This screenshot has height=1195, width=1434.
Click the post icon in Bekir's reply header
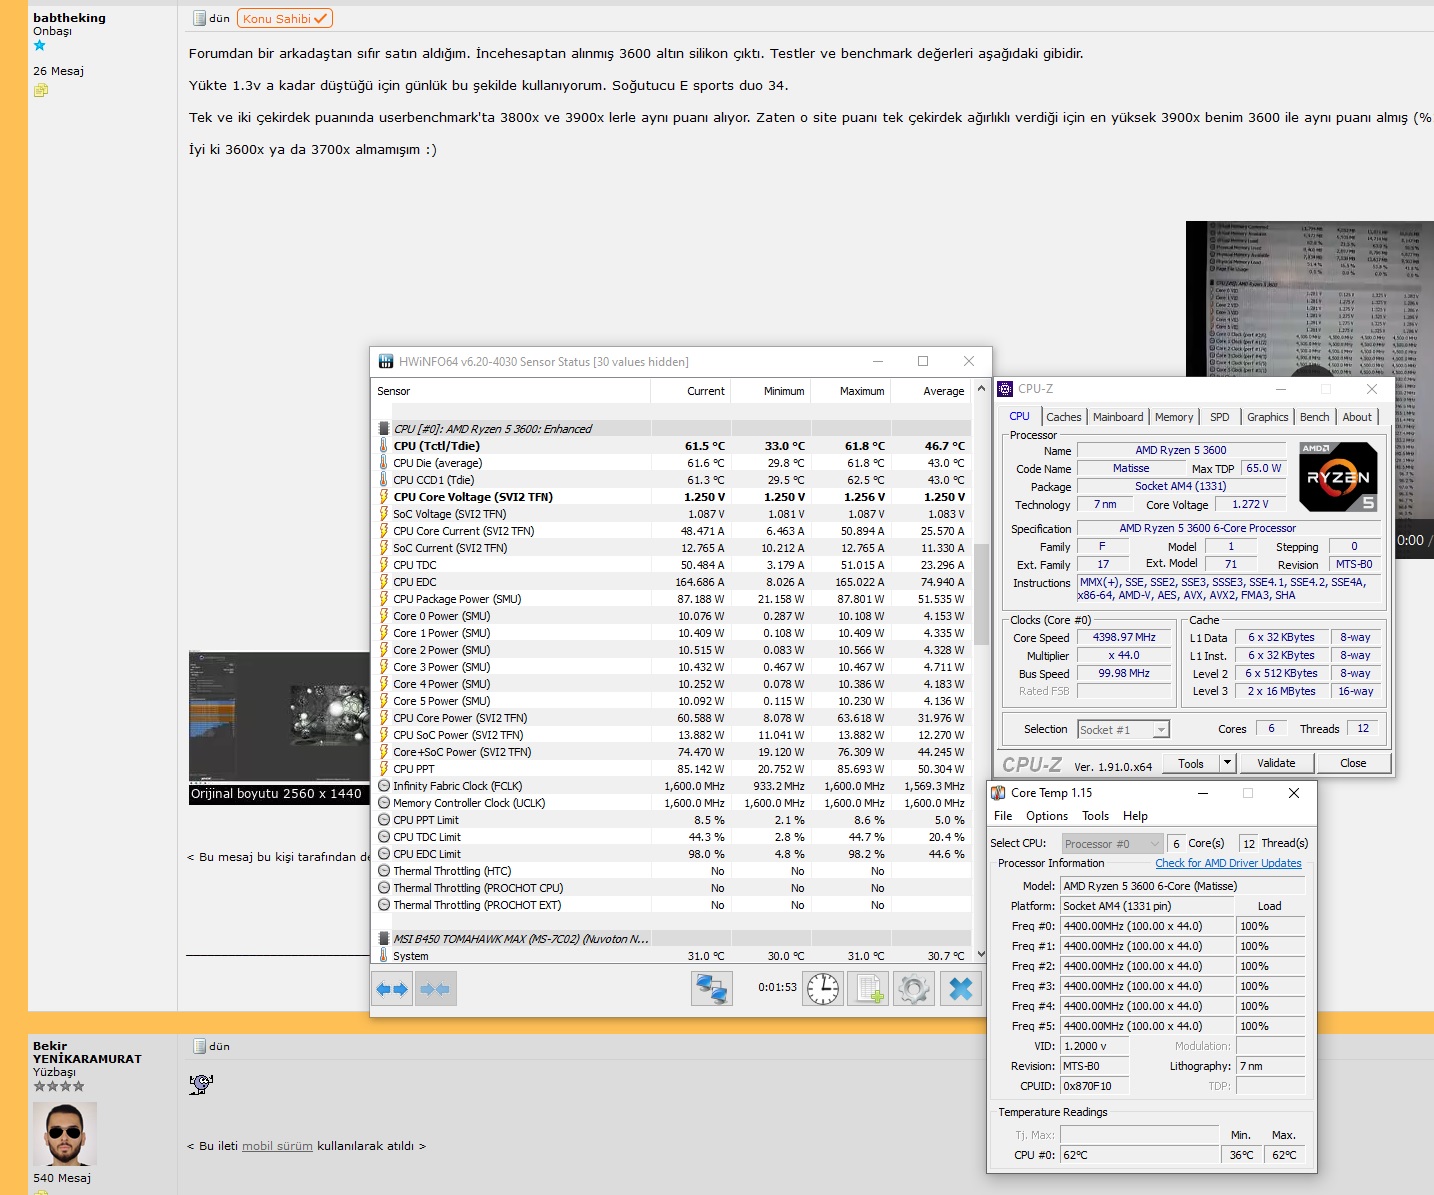pyautogui.click(x=199, y=1046)
